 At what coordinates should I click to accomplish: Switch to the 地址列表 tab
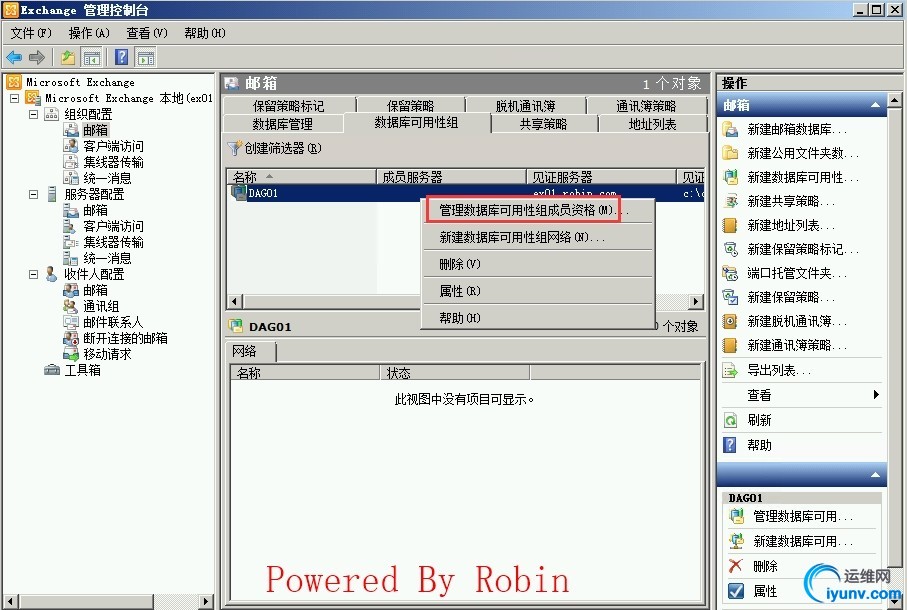point(652,124)
